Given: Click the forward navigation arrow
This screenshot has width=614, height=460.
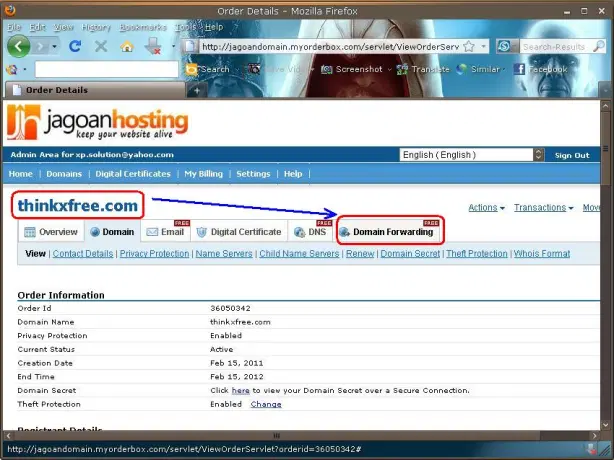Looking at the screenshot, I should click(x=40, y=47).
